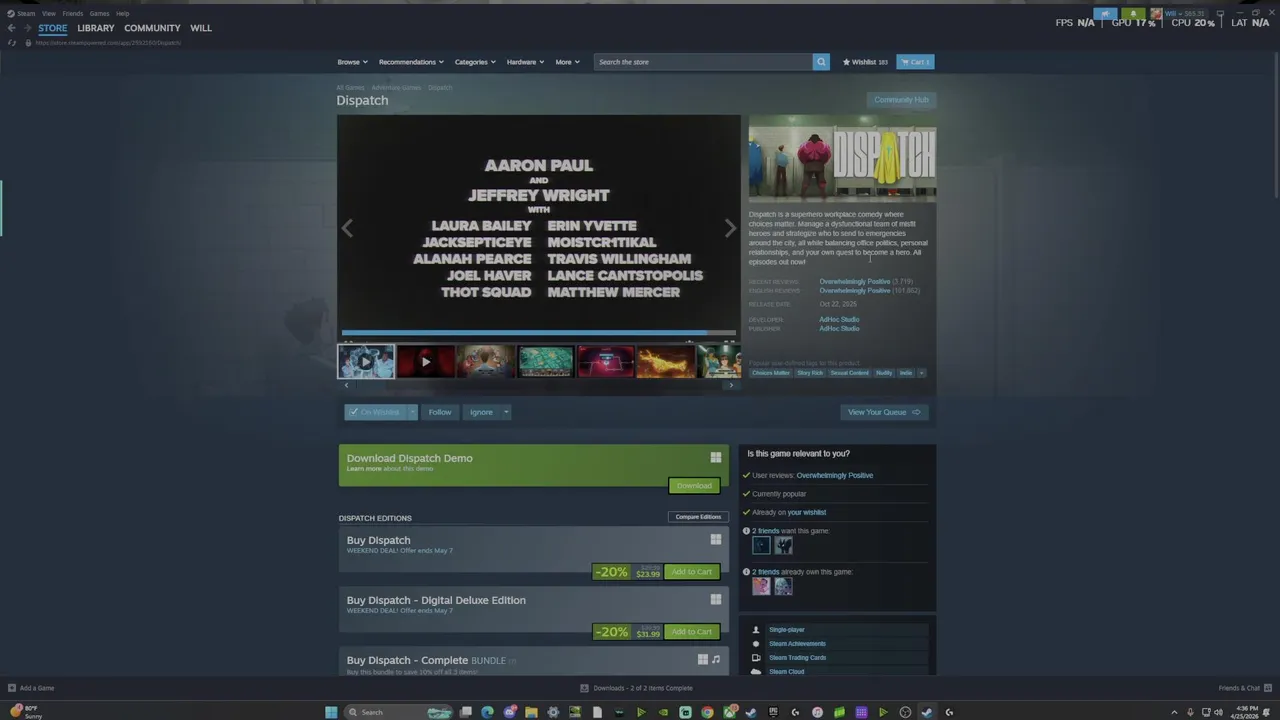Open dropdown arrow beside Ignore
Image resolution: width=1280 pixels, height=720 pixels.
(506, 412)
